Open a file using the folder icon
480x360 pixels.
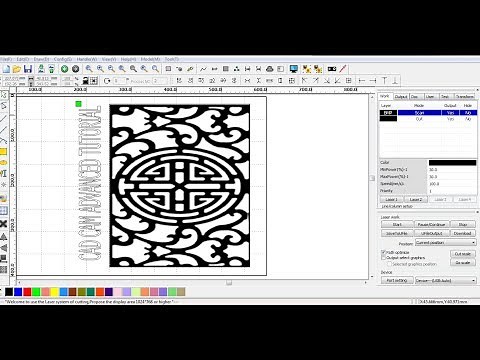[17, 69]
